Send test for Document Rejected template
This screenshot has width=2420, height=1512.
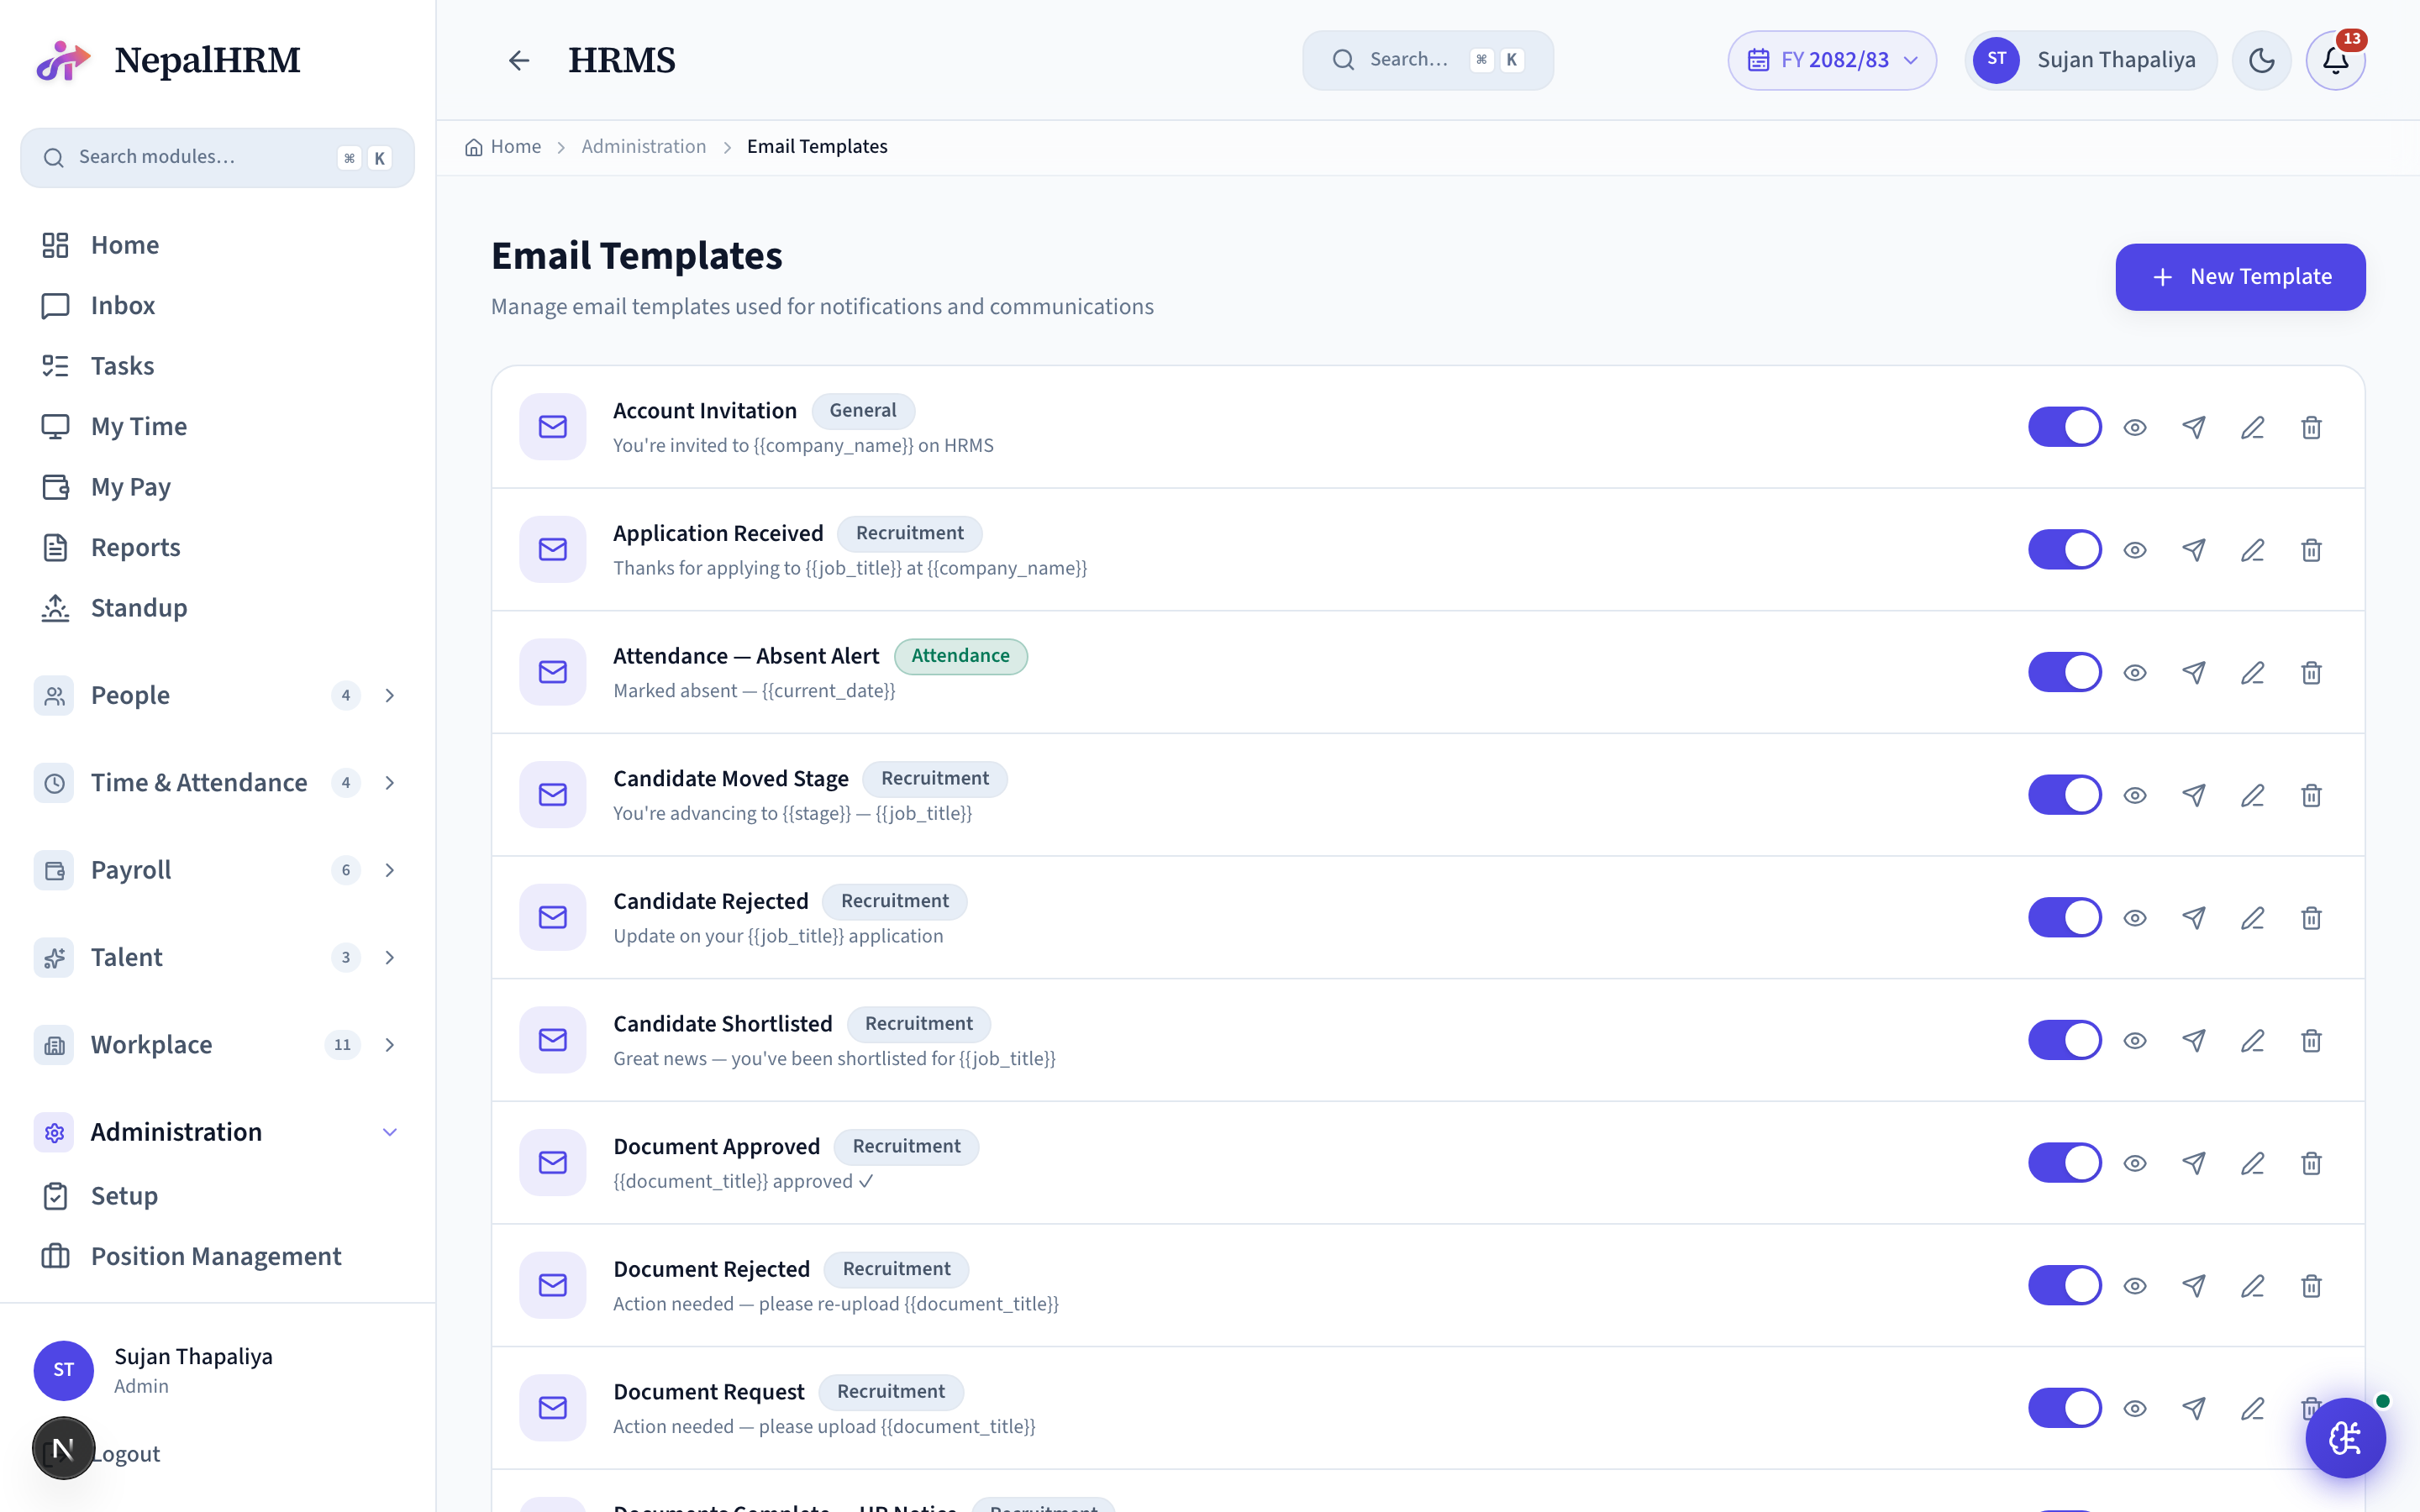[2193, 1286]
